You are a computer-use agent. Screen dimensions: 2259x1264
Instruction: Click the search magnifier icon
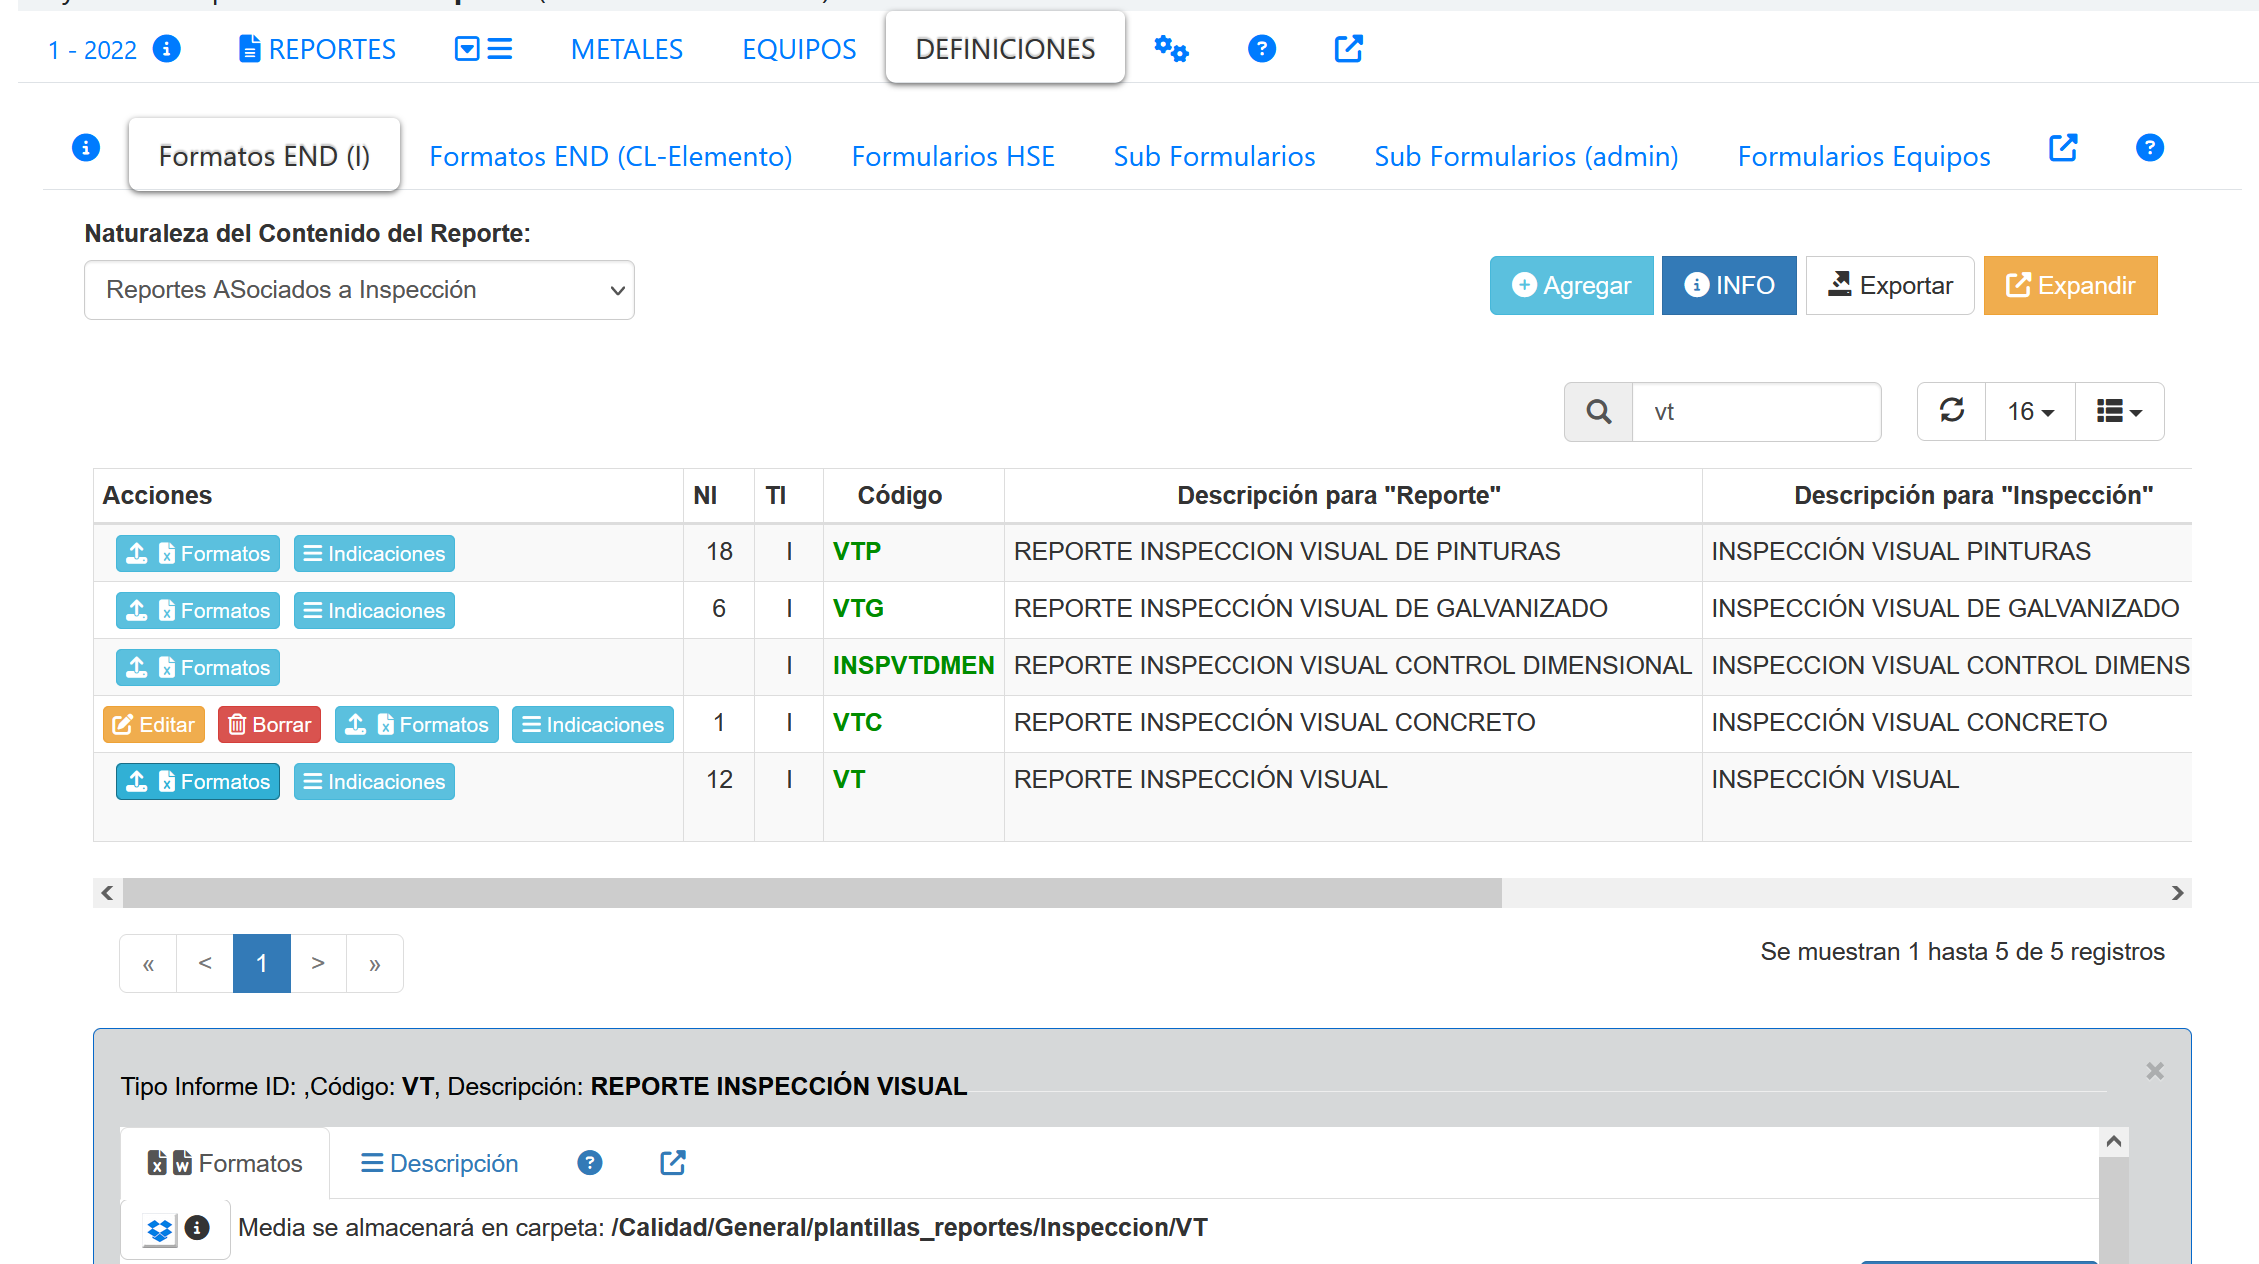tap(1598, 412)
